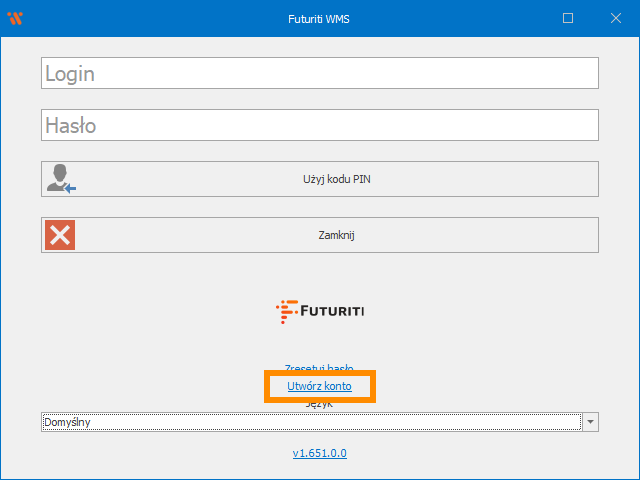Viewport: 640px width, 480px height.
Task: Select the Domyślny language combo box
Action: click(310, 422)
